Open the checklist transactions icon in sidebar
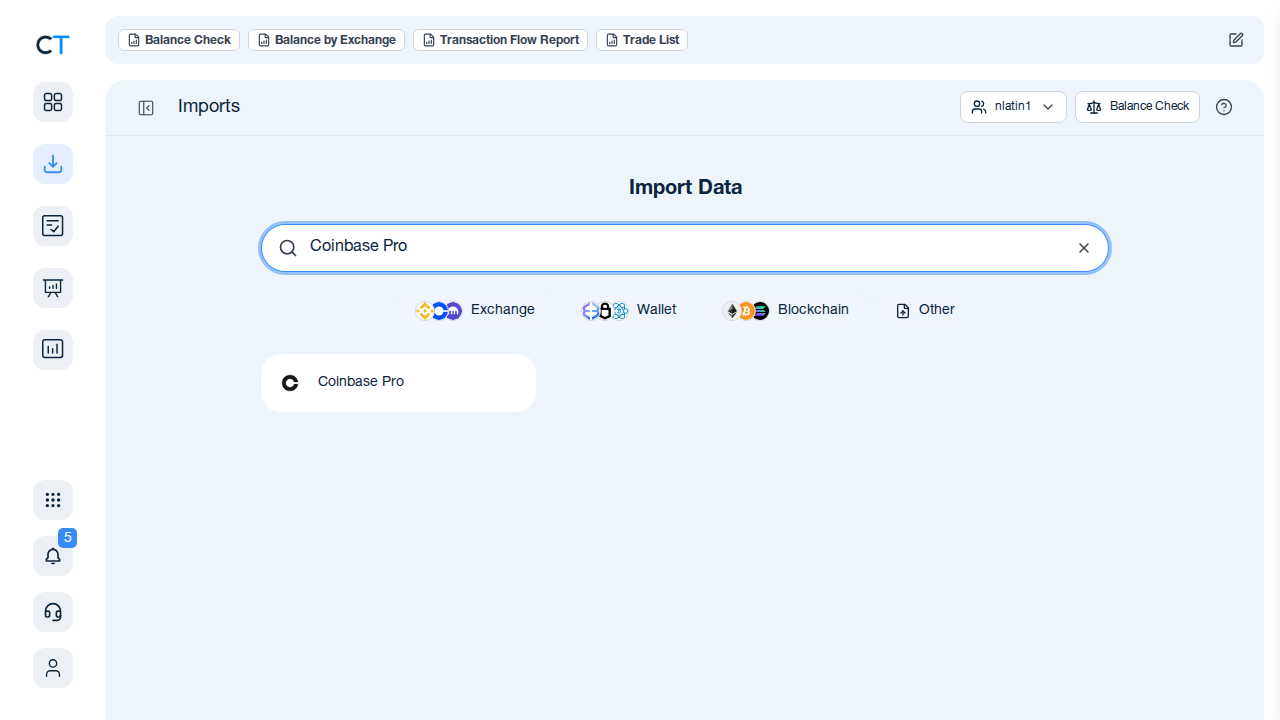Screen dimensions: 1280x720 pos(53,225)
